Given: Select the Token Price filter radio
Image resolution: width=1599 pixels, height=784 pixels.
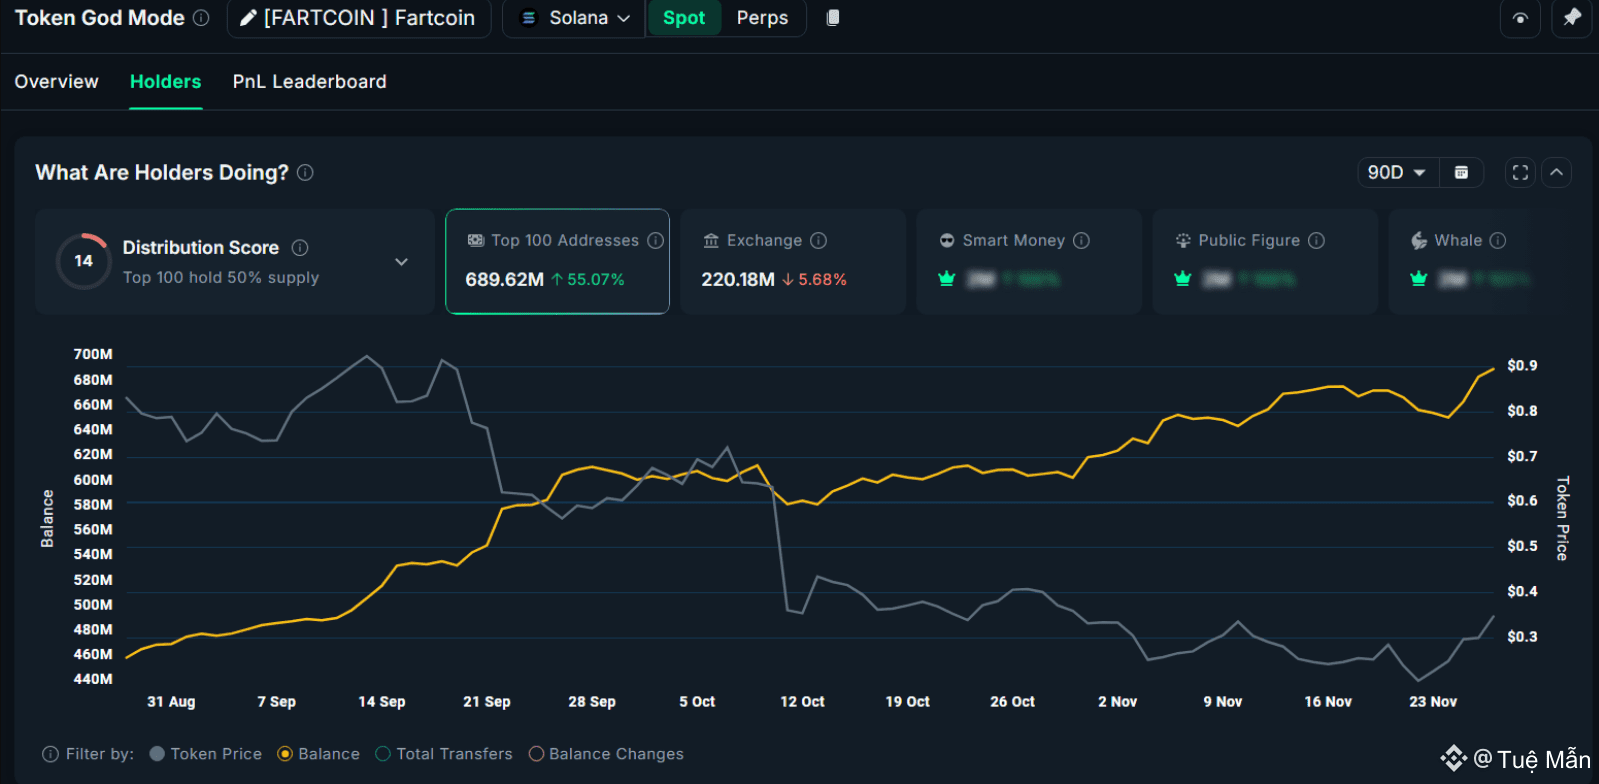Looking at the screenshot, I should pyautogui.click(x=157, y=754).
